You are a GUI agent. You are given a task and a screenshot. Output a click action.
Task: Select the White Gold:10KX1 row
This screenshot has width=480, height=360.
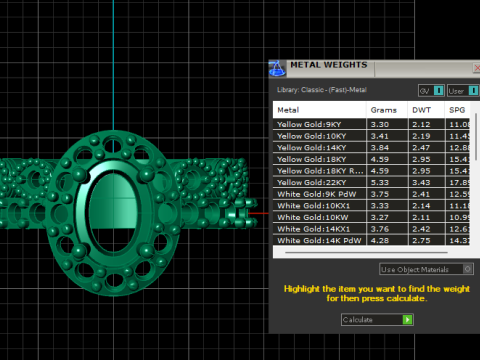tap(371, 206)
